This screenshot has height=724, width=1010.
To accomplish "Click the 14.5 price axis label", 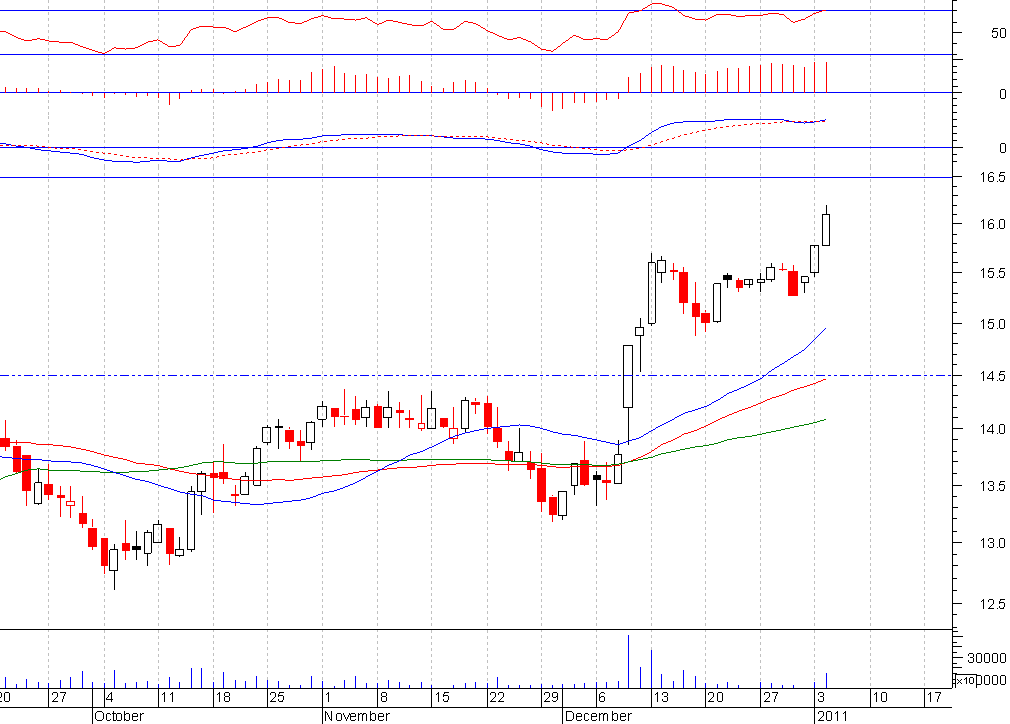I will pos(992,376).
